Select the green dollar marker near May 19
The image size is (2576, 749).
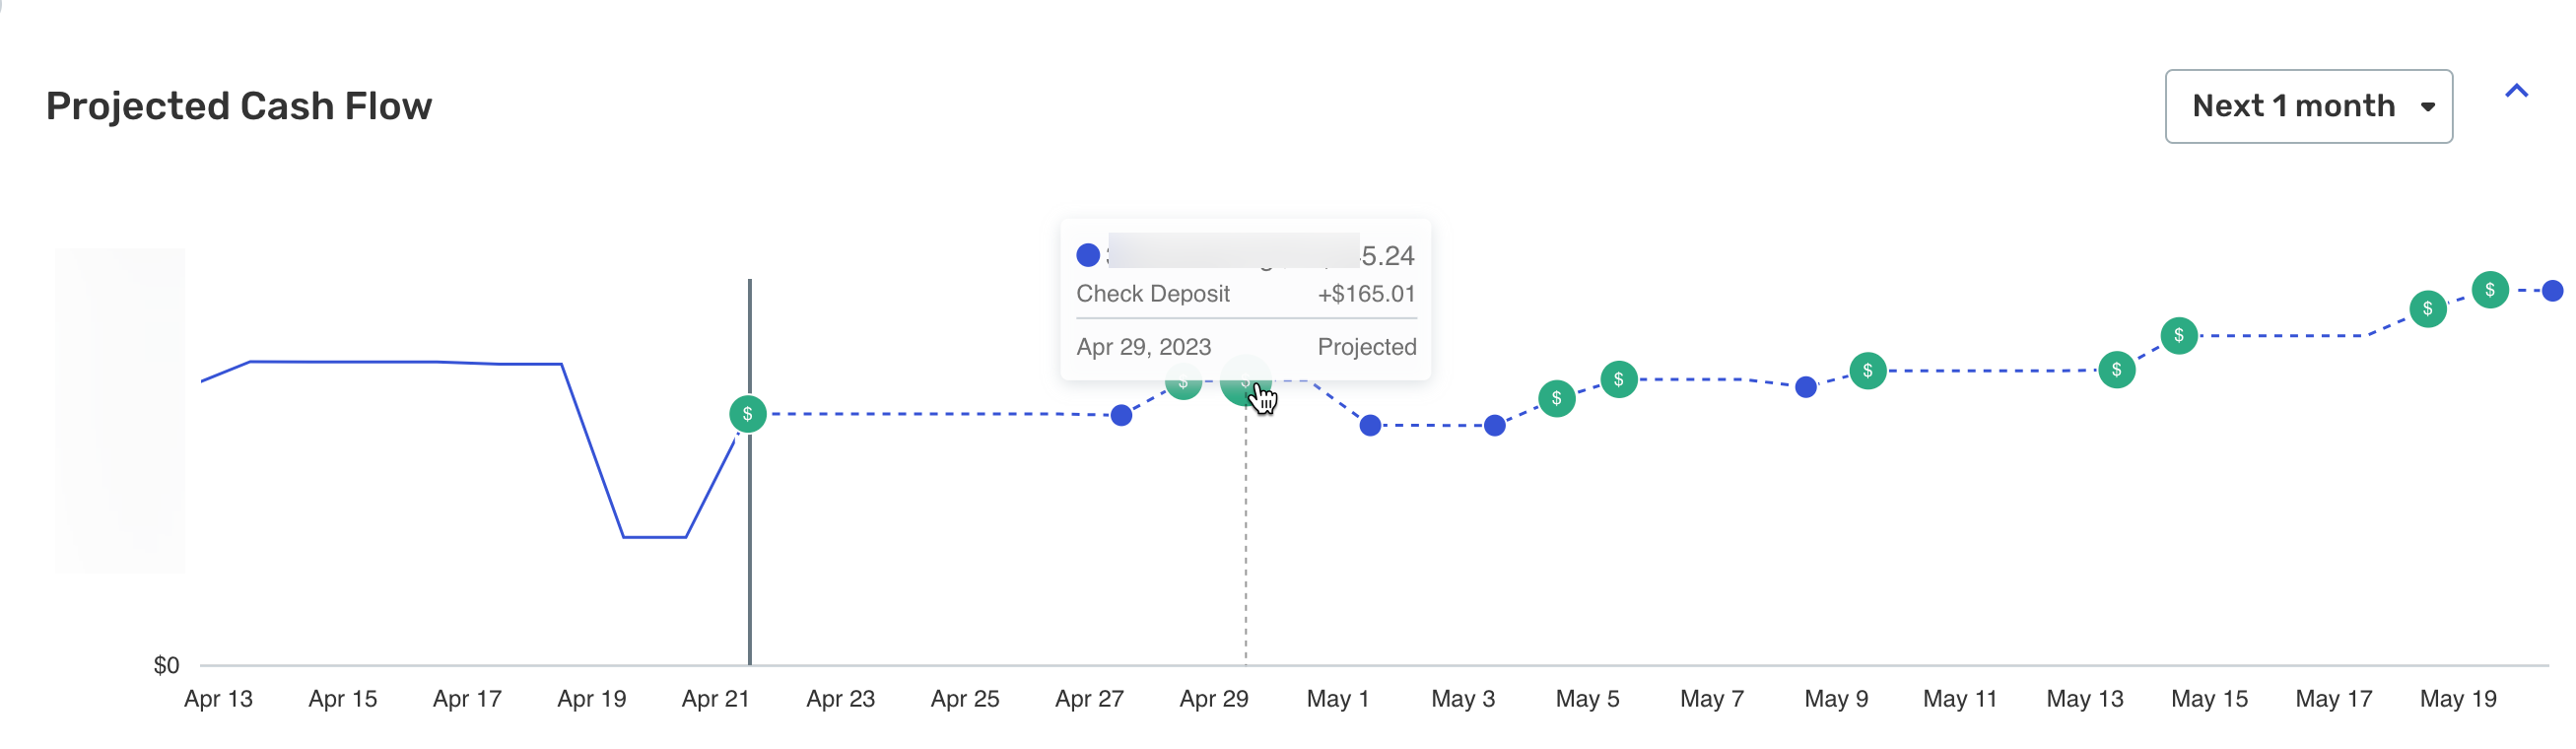pyautogui.click(x=2489, y=290)
